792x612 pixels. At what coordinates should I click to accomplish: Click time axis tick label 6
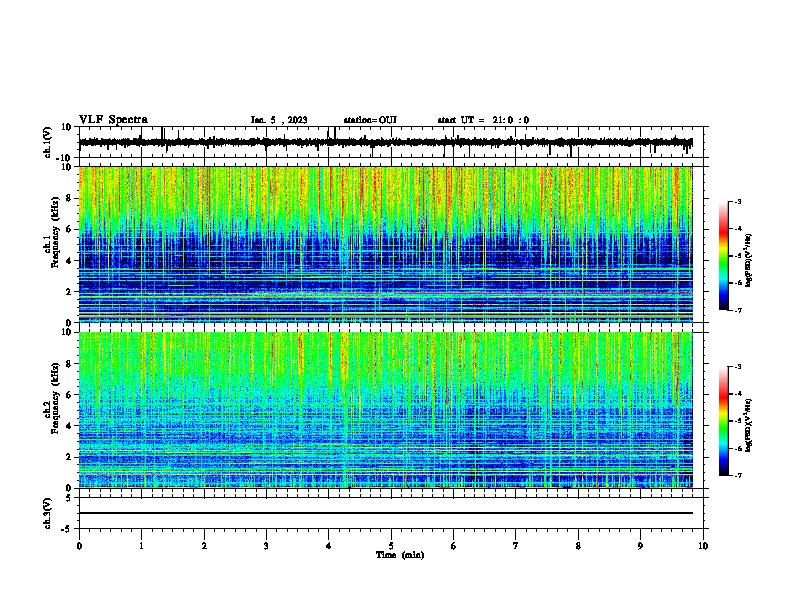point(454,546)
